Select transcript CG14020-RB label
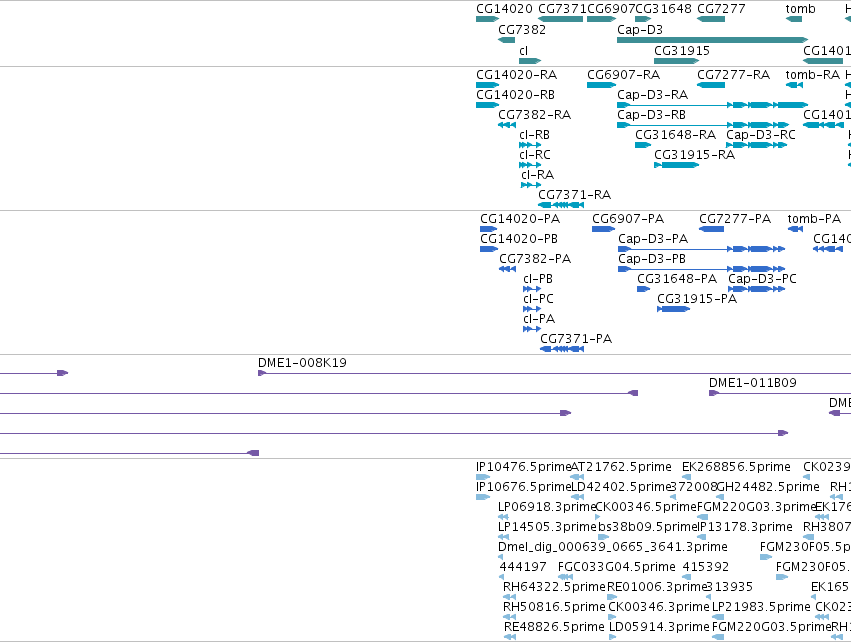 (515, 94)
